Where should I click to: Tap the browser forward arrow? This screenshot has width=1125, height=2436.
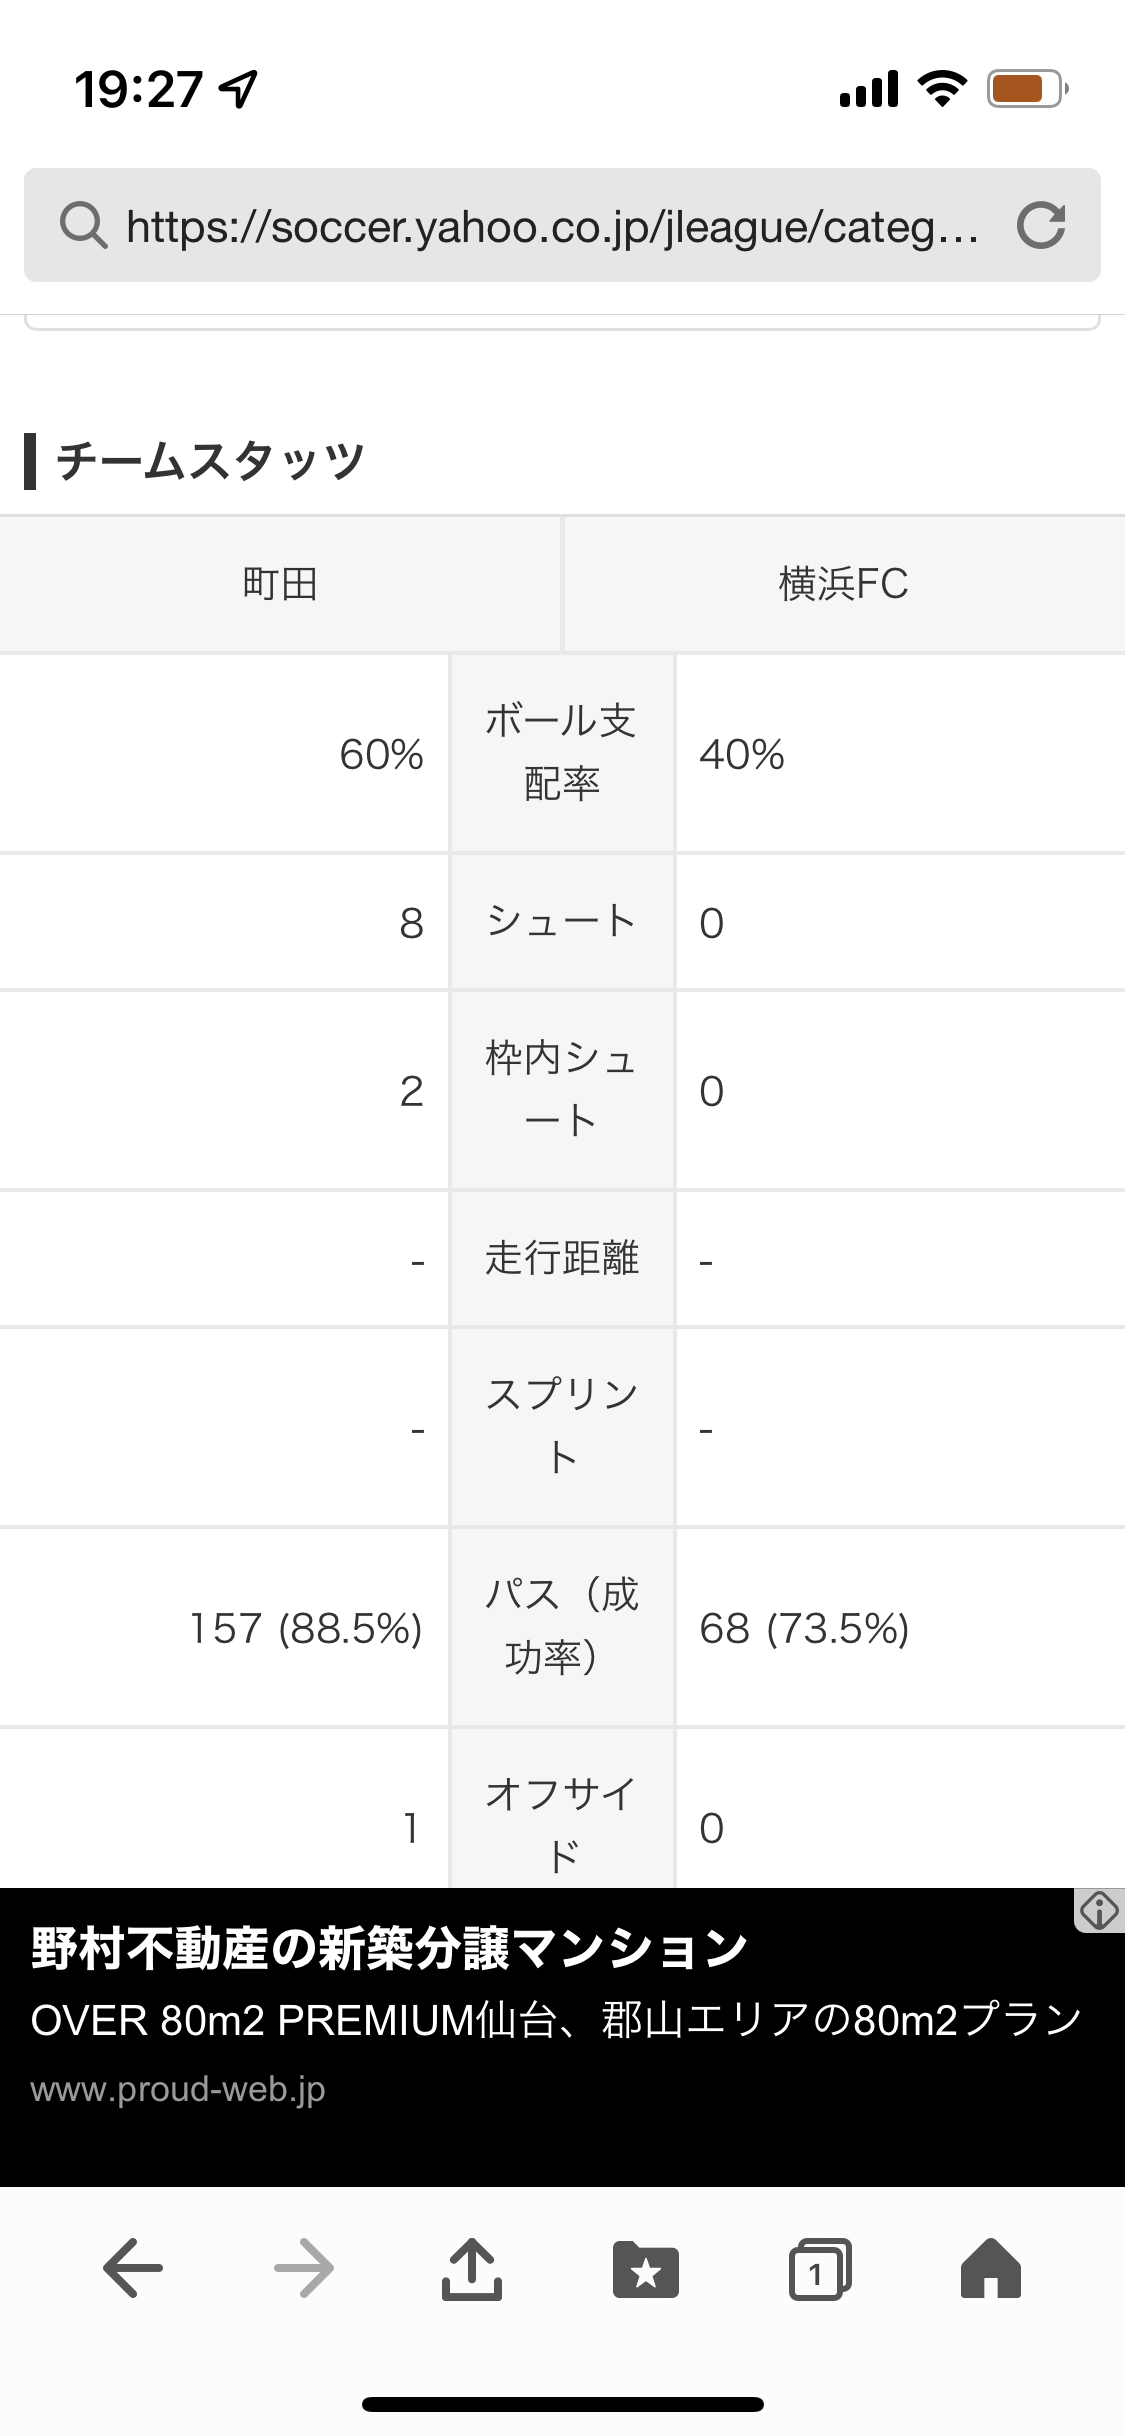(x=304, y=2269)
